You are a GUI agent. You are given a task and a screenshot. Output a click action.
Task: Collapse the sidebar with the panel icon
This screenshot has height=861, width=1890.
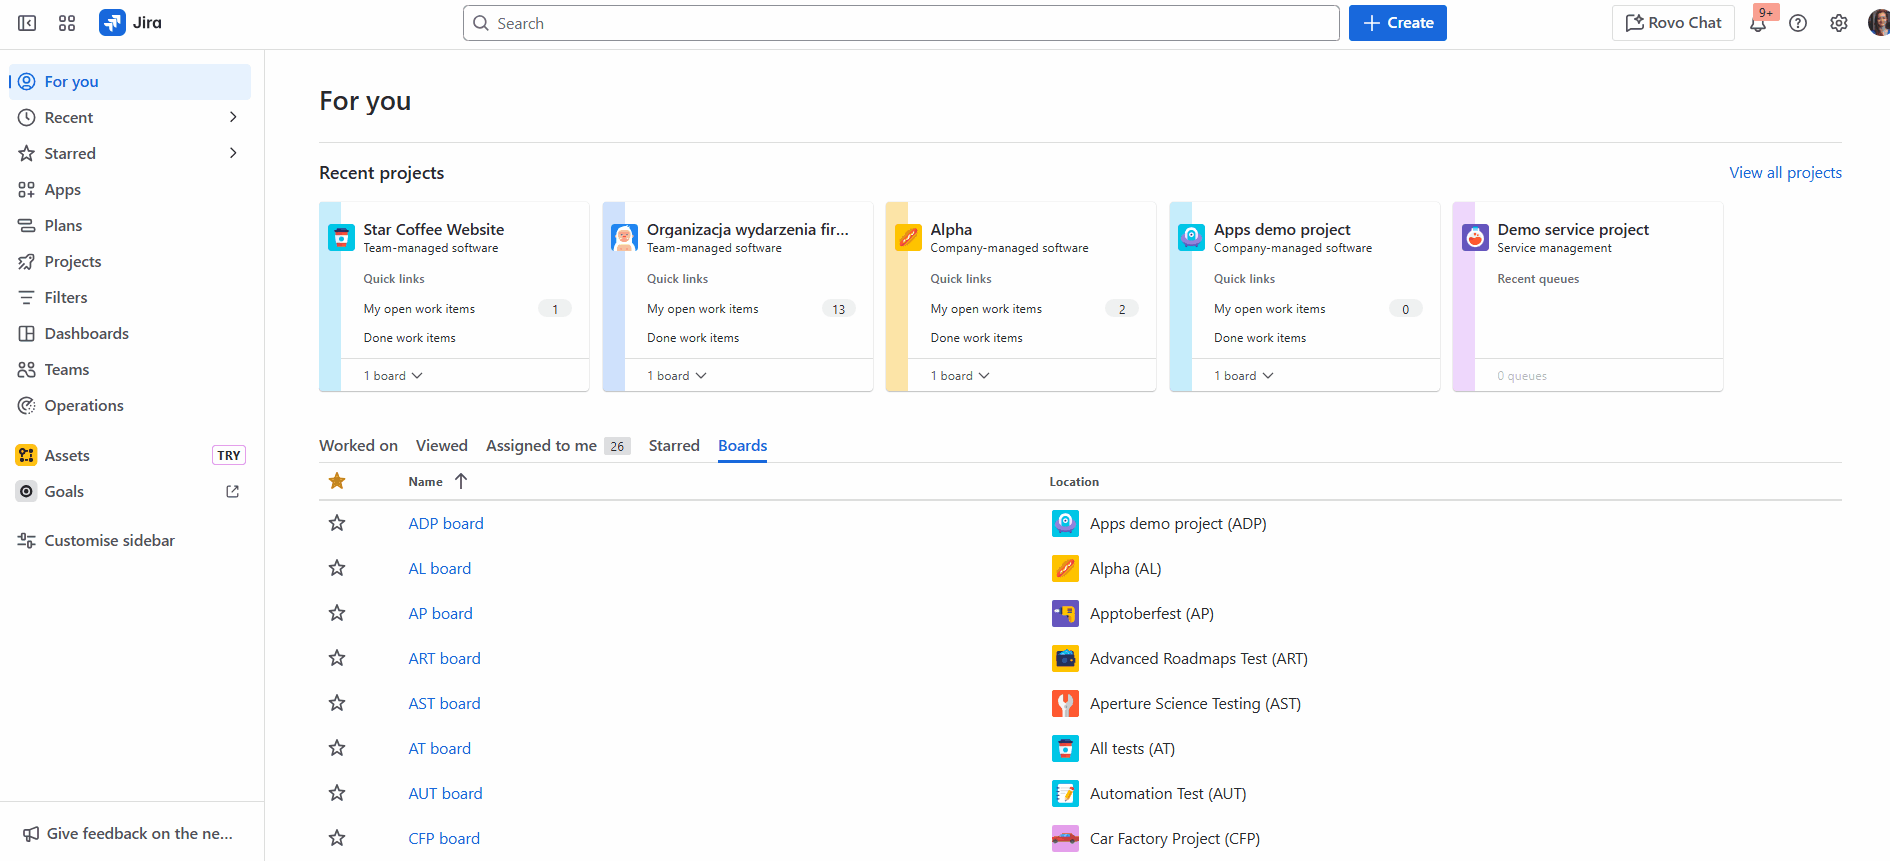coord(27,23)
